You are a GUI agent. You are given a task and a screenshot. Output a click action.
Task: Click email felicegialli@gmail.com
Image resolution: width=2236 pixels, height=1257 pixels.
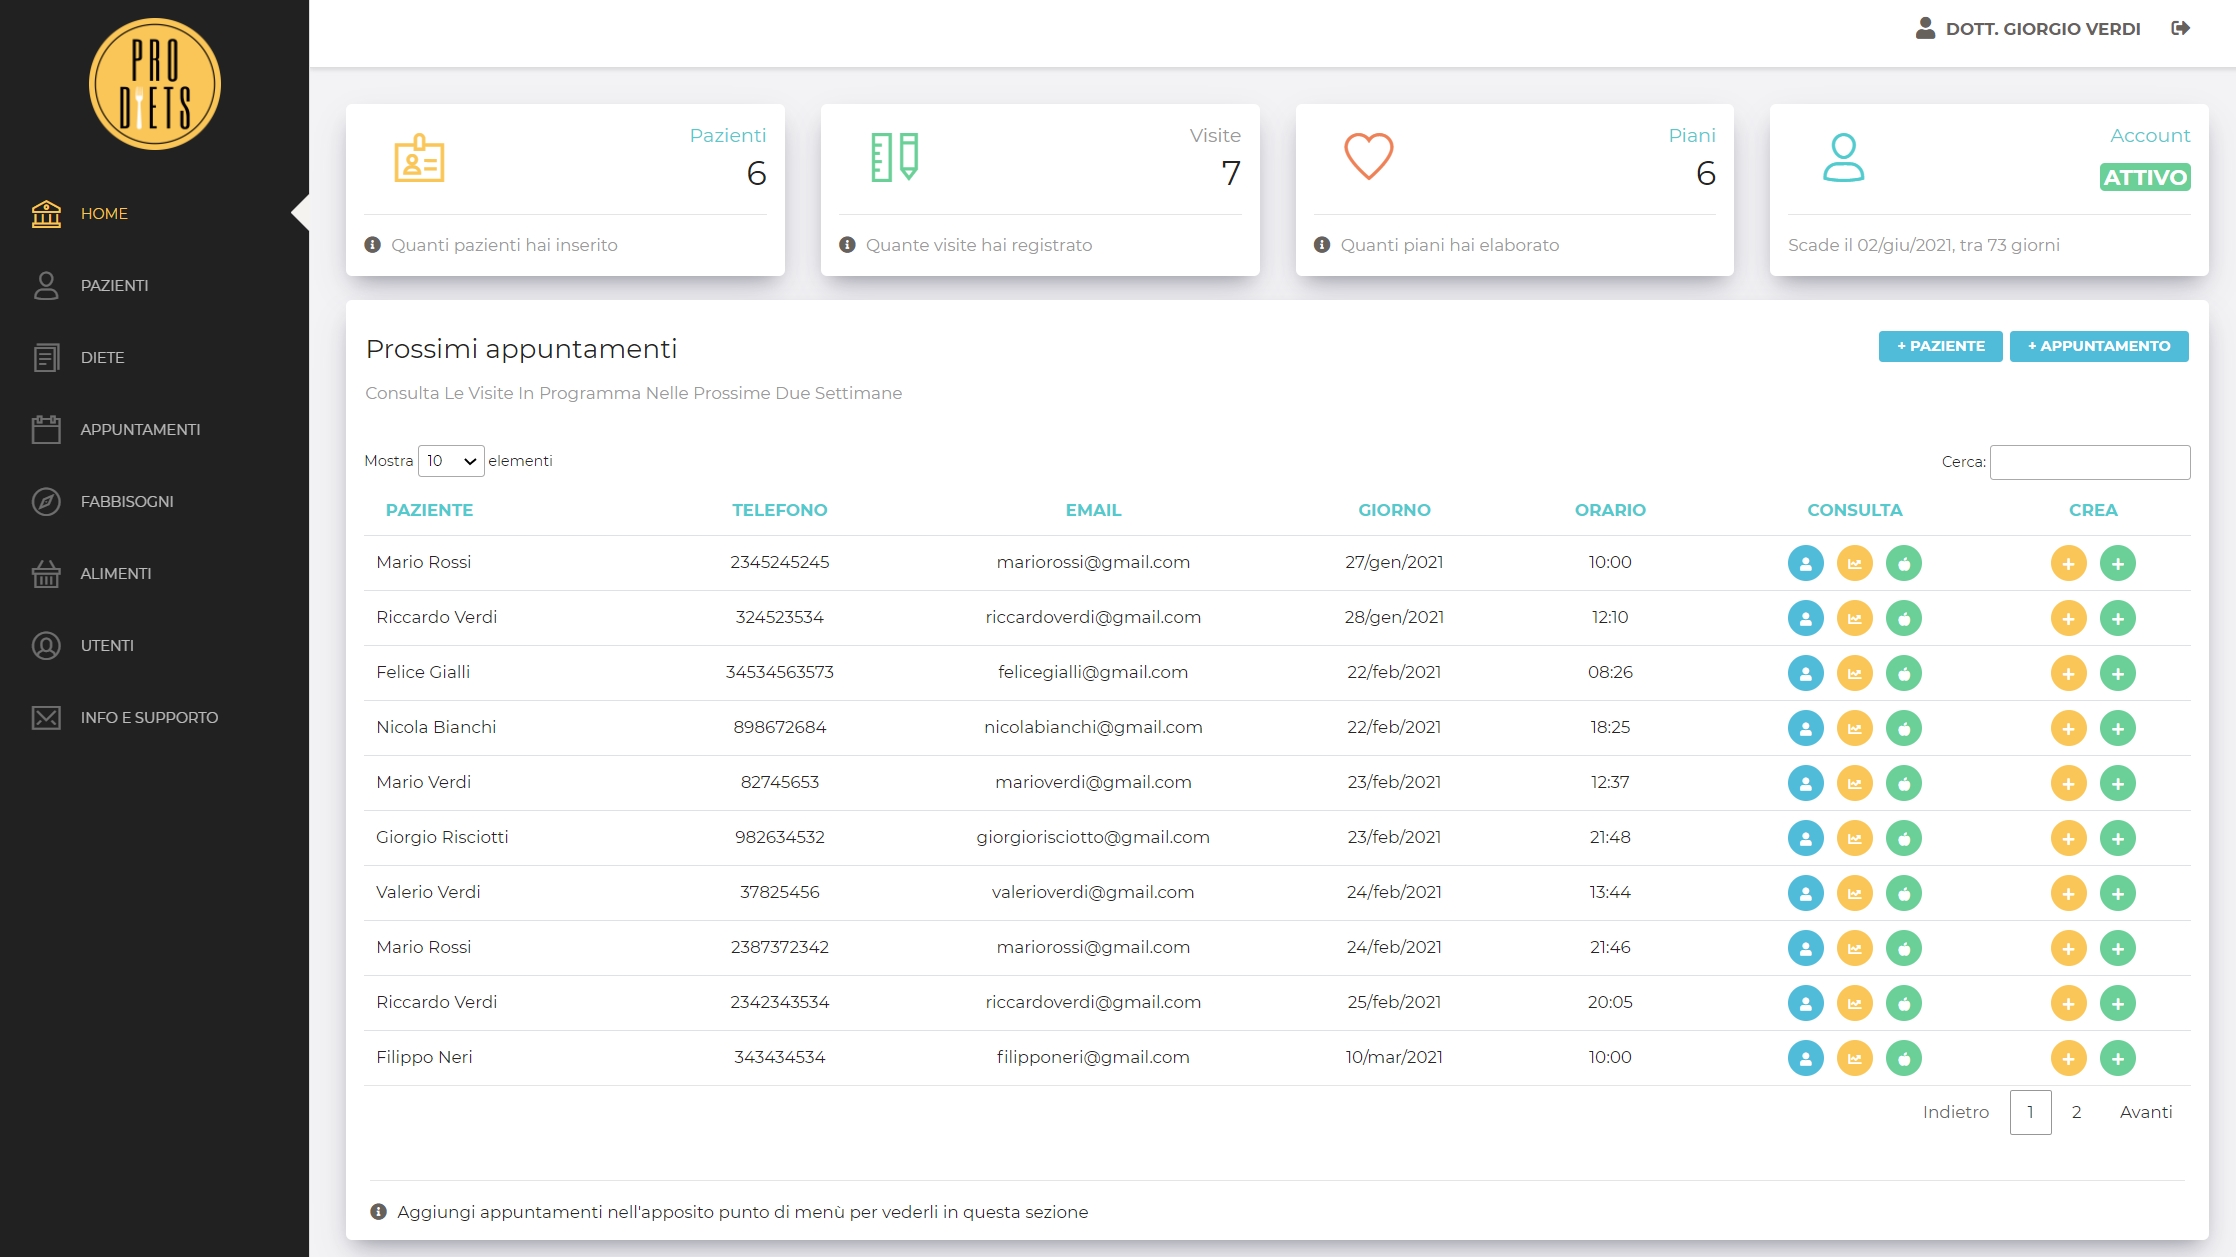[x=1093, y=672]
